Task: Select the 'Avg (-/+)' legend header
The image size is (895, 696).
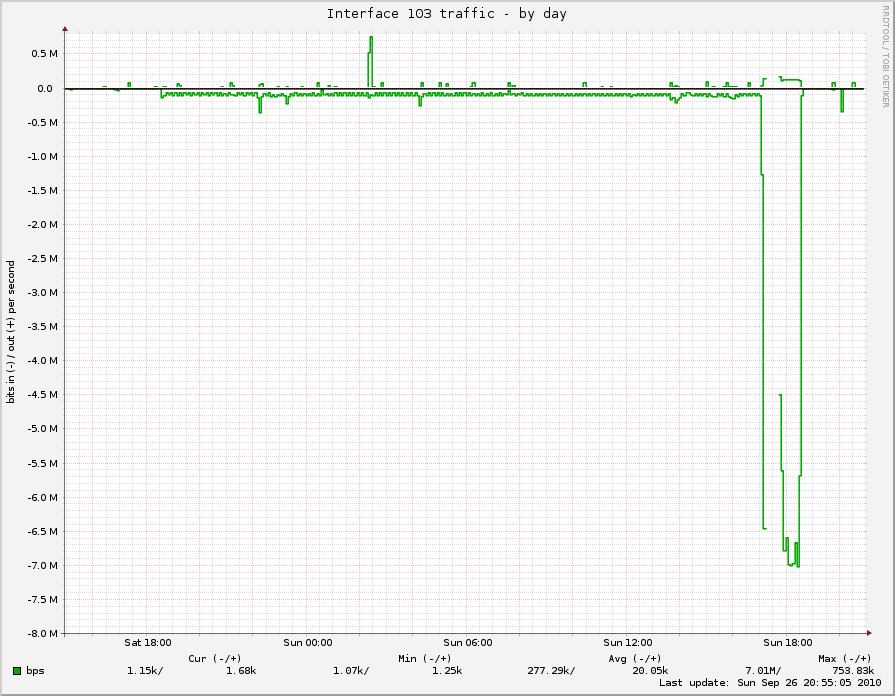Action: click(634, 658)
